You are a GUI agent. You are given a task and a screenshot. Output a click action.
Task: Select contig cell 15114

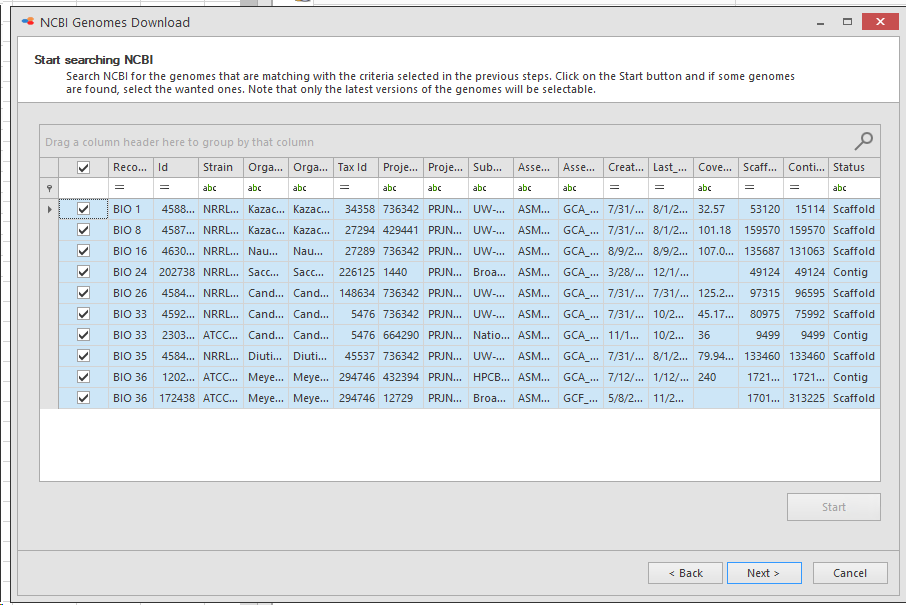pos(806,209)
